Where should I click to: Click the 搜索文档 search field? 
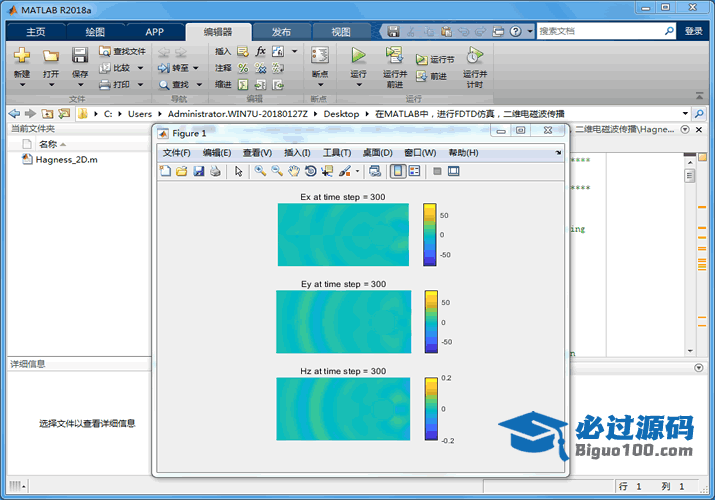(600, 31)
